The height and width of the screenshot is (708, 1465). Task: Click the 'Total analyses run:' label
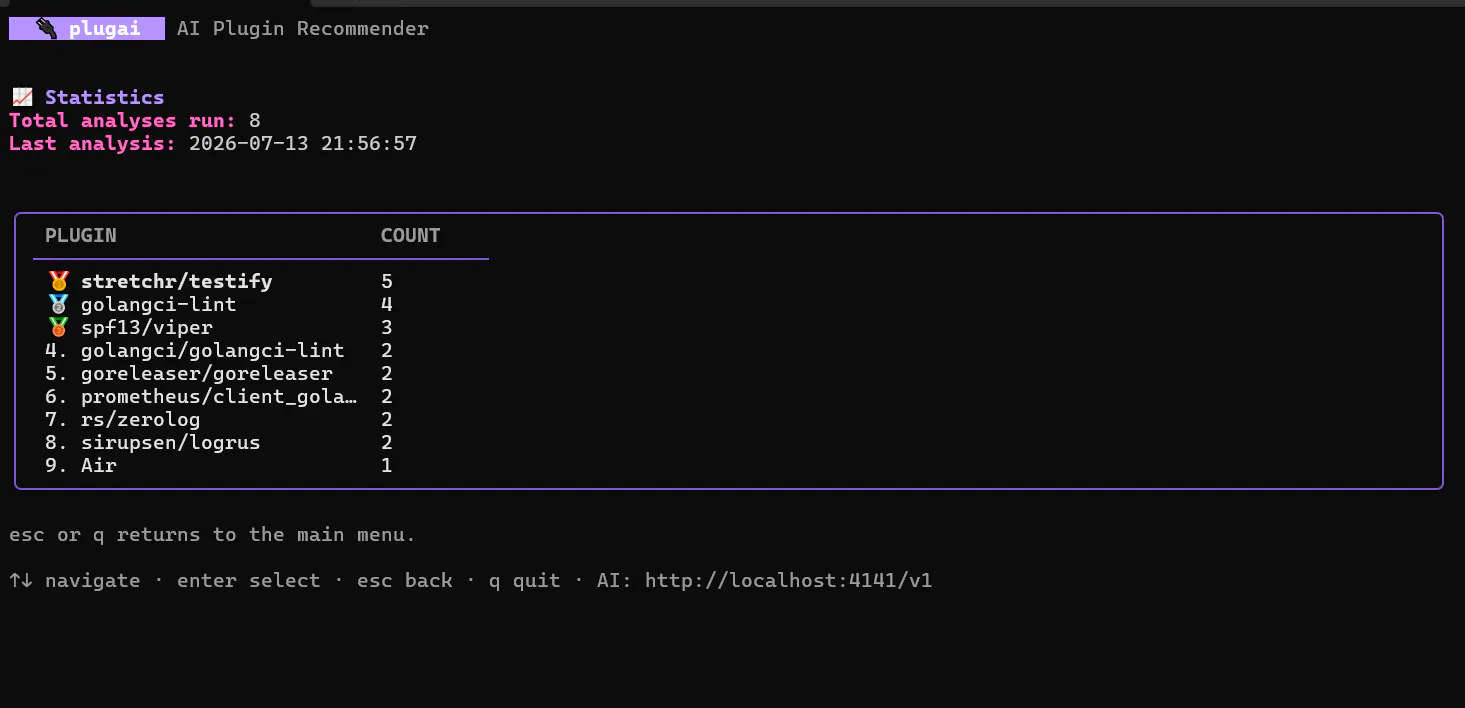click(123, 120)
